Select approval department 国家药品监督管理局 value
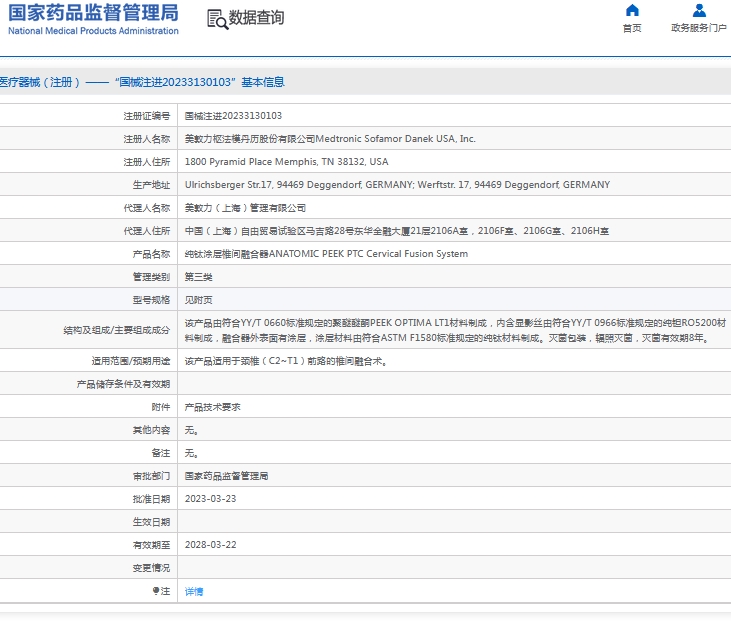 point(226,476)
